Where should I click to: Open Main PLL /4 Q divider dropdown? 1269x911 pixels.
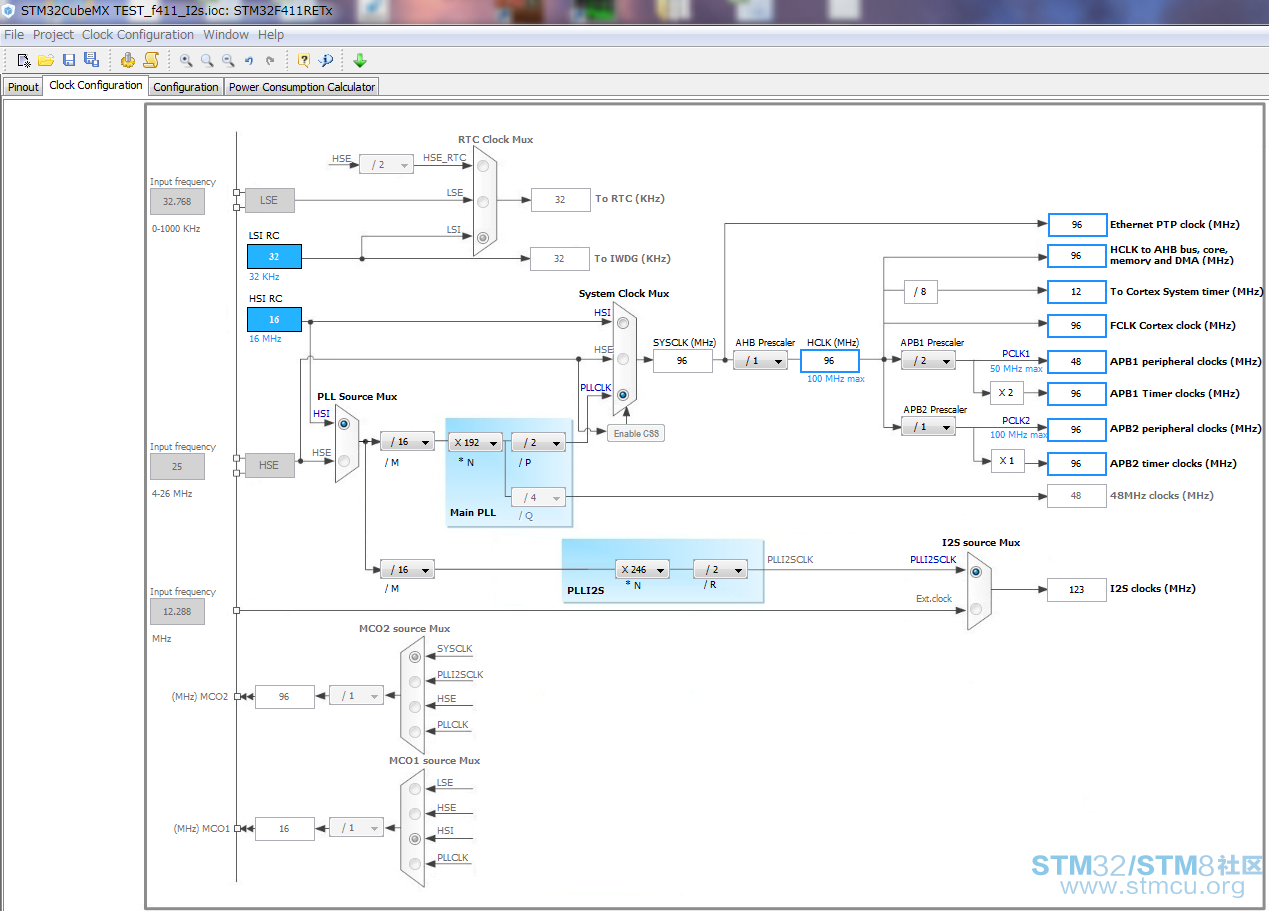click(538, 497)
